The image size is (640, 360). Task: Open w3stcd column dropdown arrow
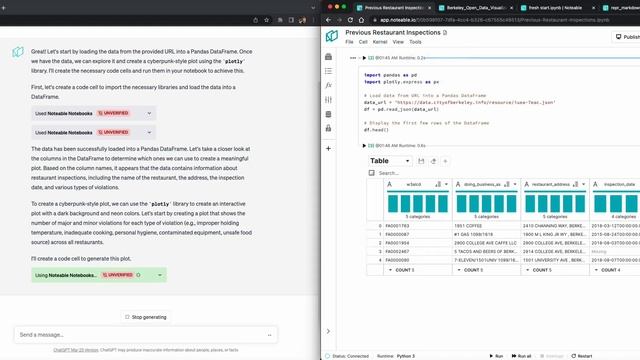(446, 184)
